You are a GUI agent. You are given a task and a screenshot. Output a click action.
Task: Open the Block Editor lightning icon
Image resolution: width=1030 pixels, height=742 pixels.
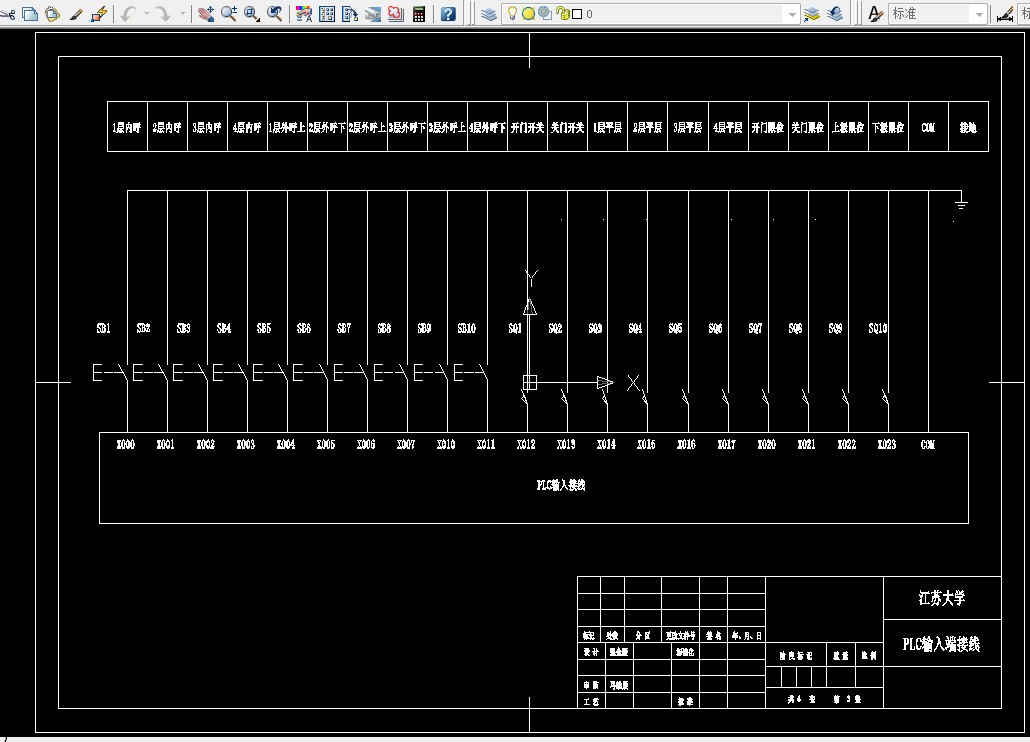click(x=99, y=13)
